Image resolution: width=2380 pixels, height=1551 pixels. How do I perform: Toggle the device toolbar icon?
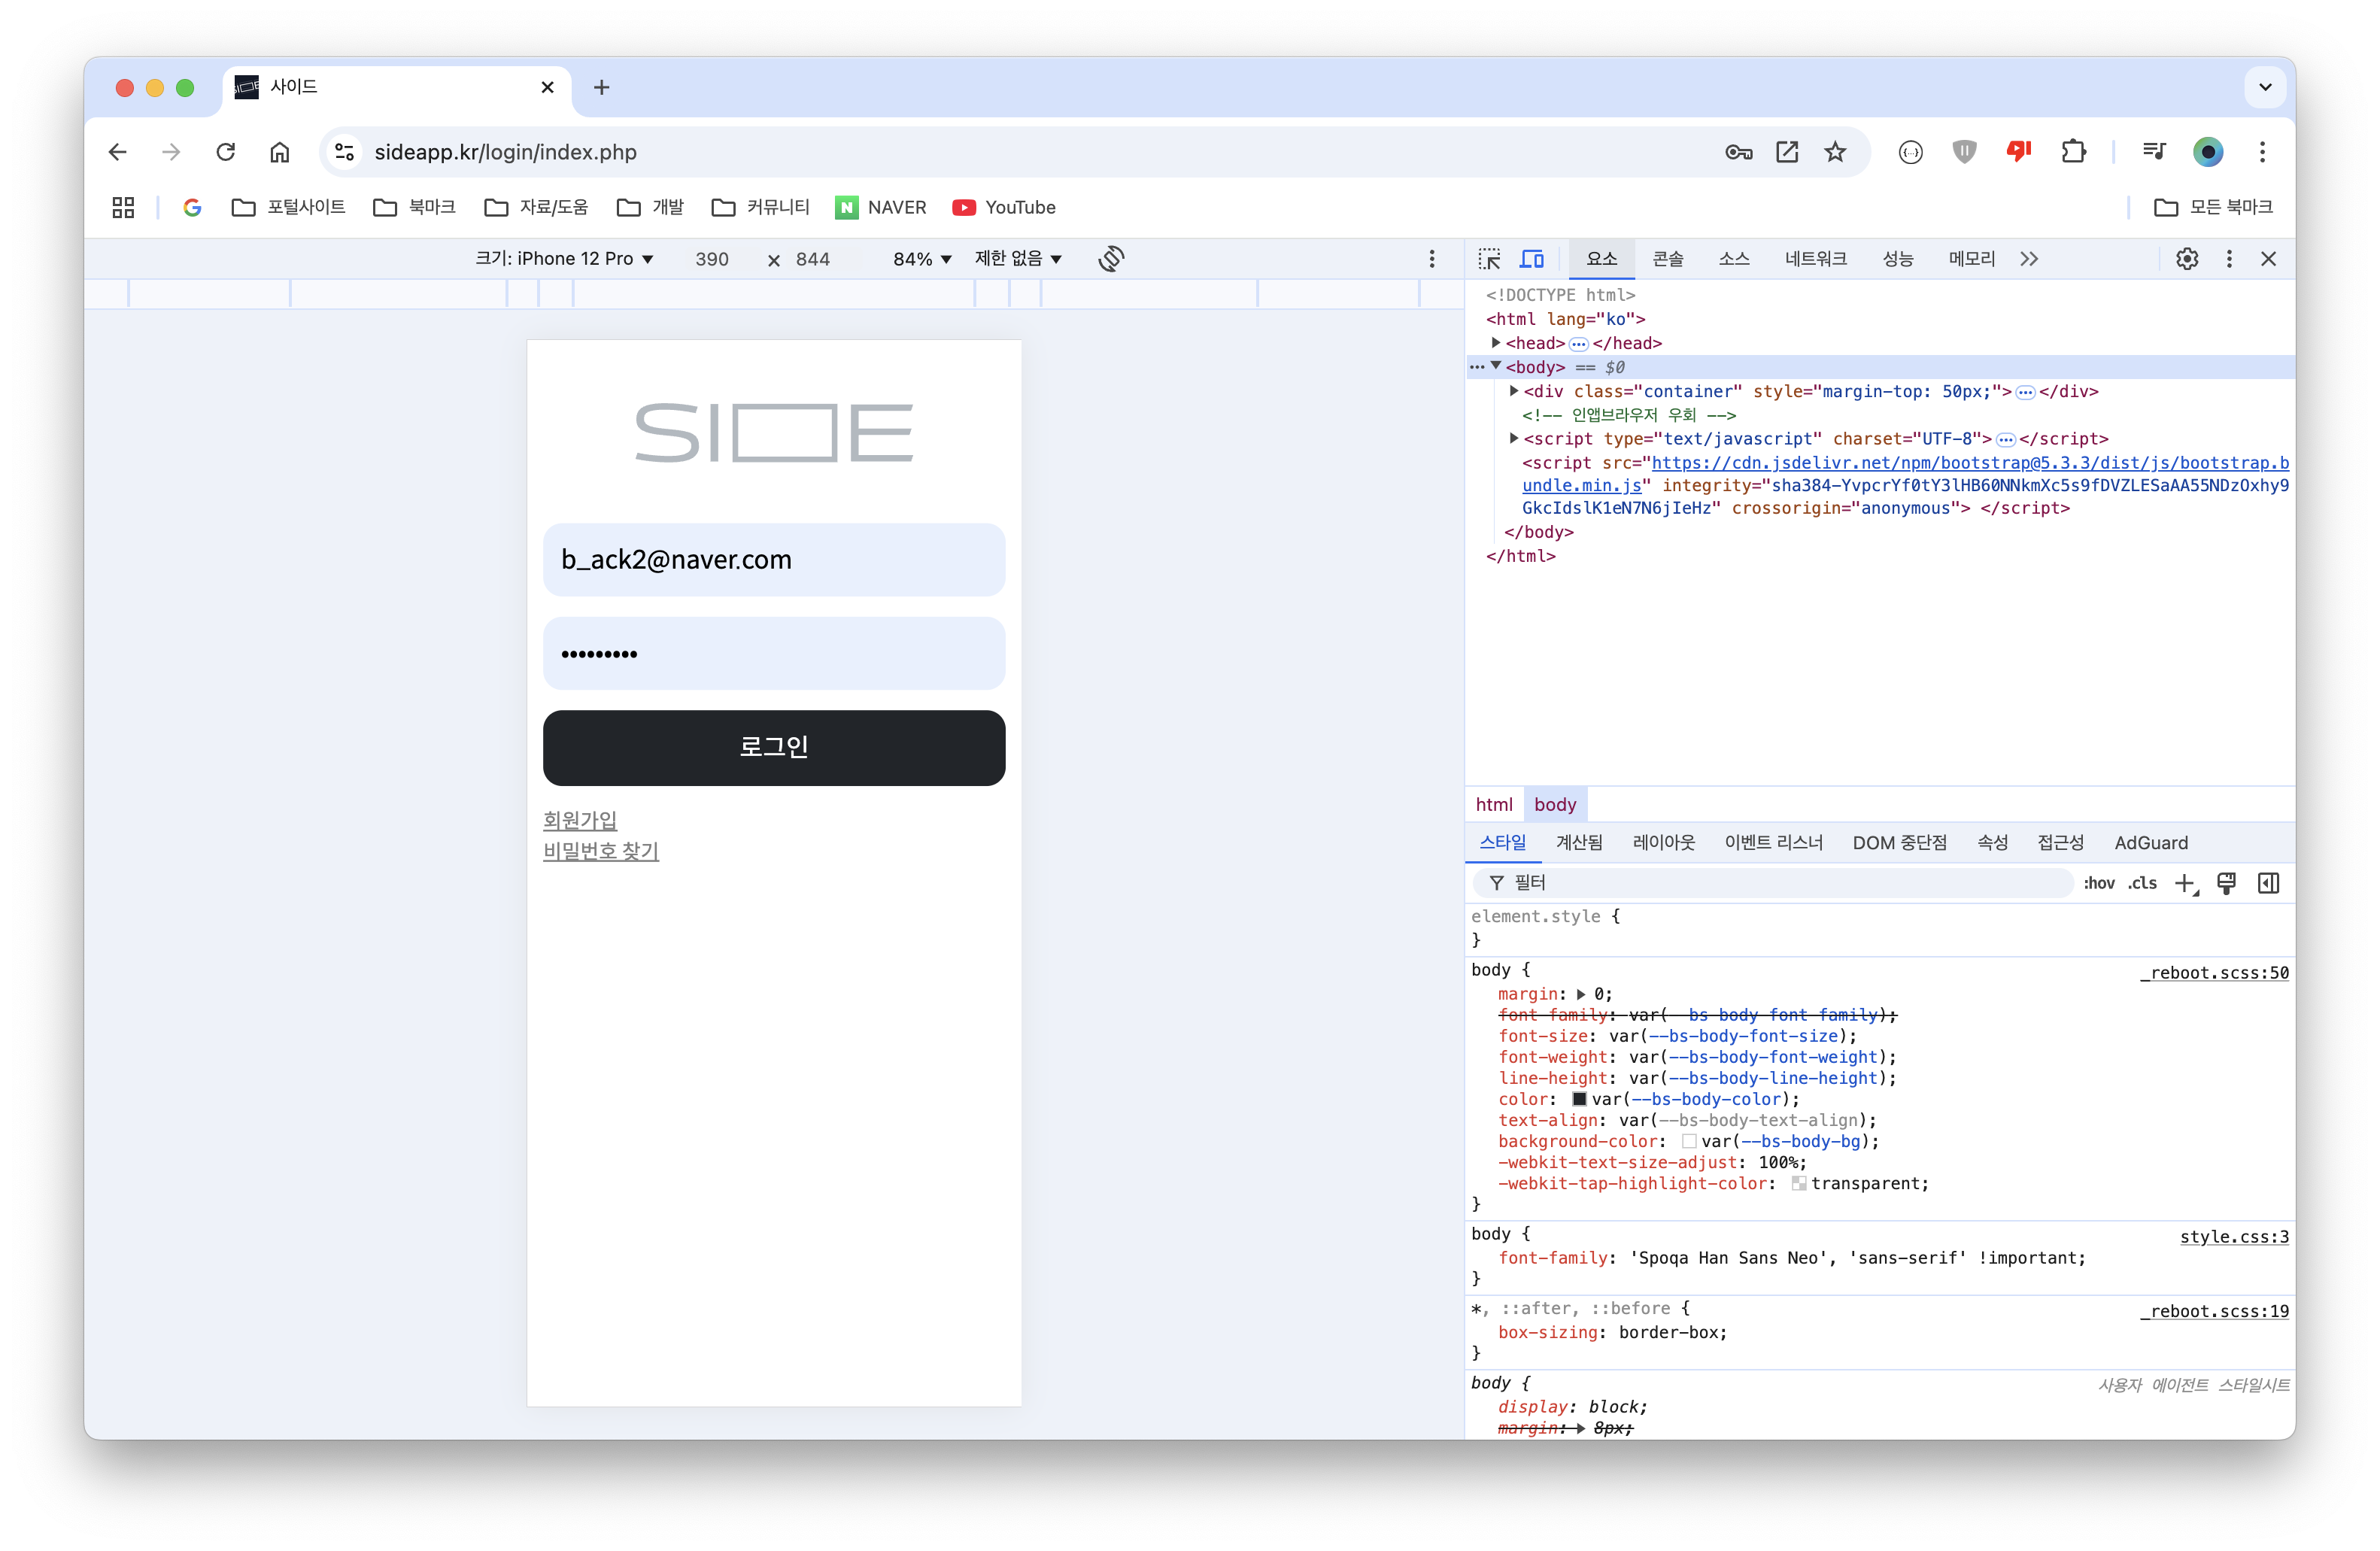coord(1532,259)
